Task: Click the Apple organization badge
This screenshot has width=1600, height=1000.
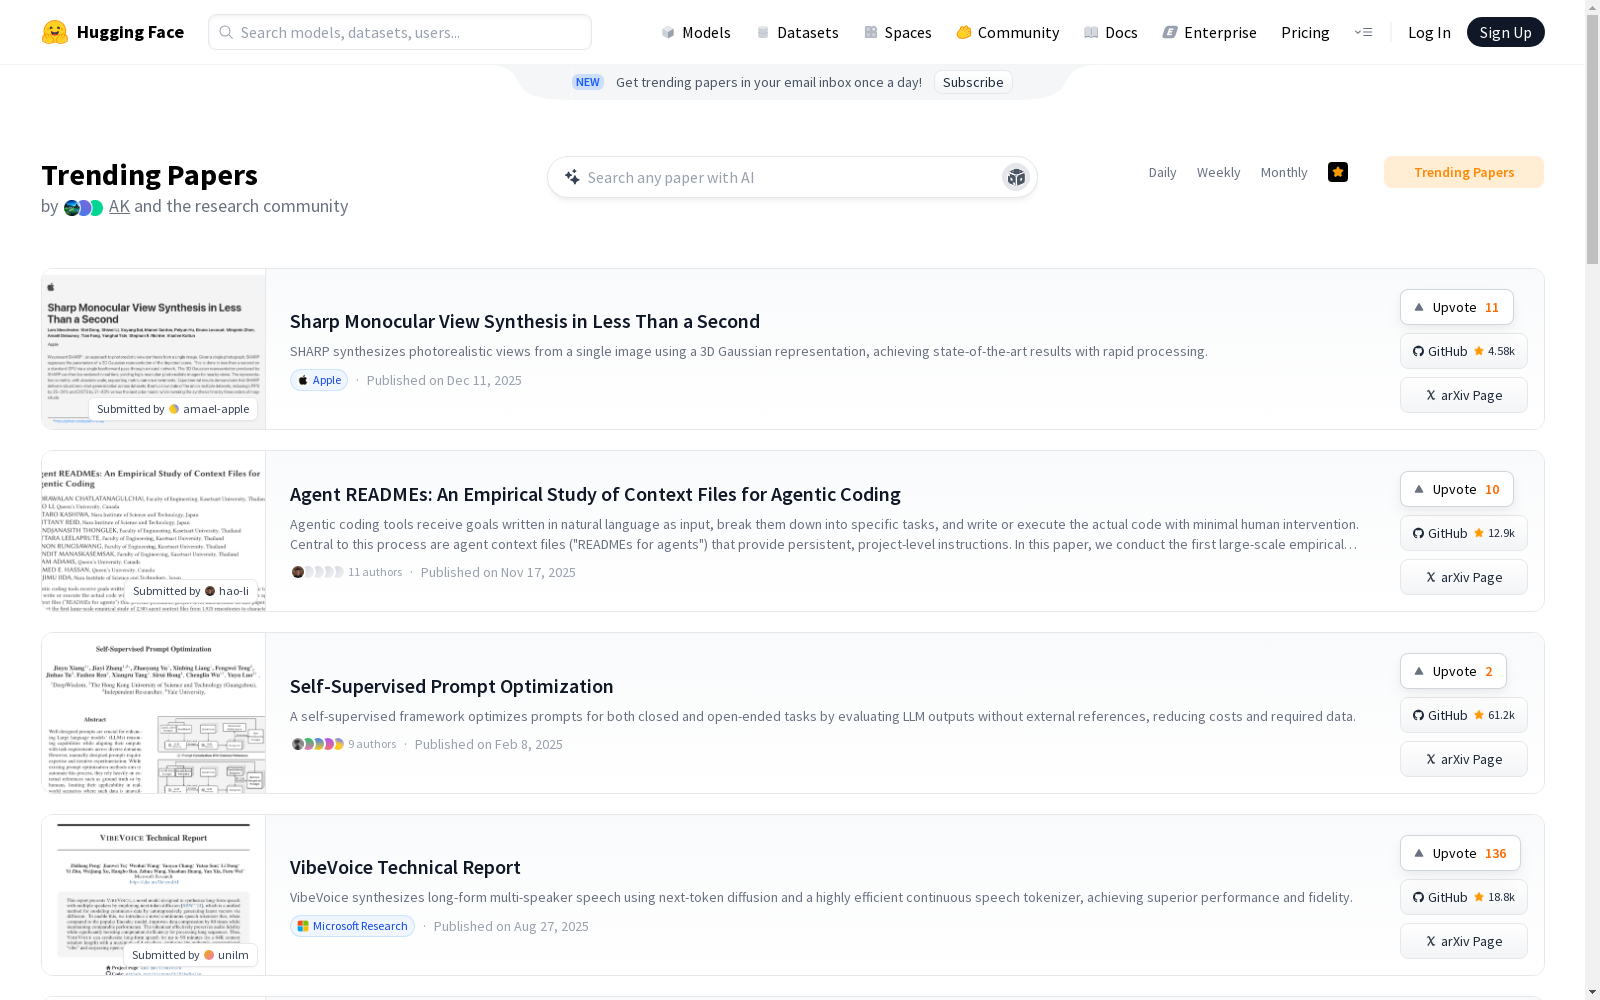Action: coord(319,380)
